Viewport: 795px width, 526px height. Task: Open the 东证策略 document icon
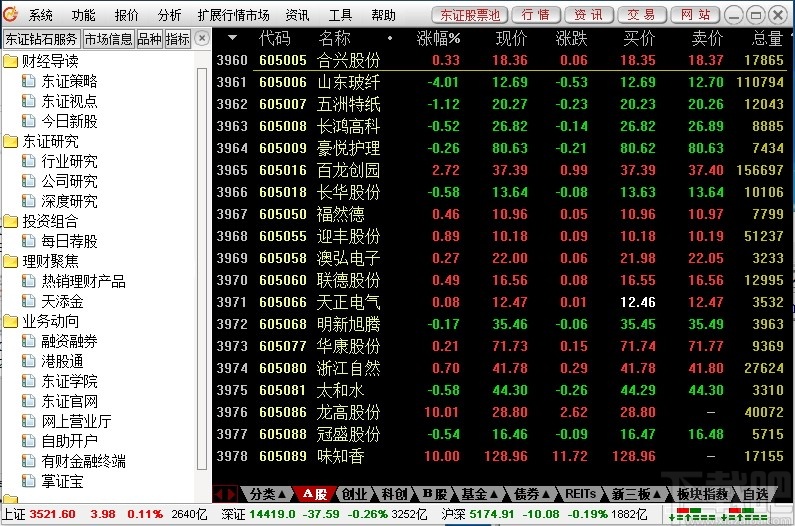point(29,81)
